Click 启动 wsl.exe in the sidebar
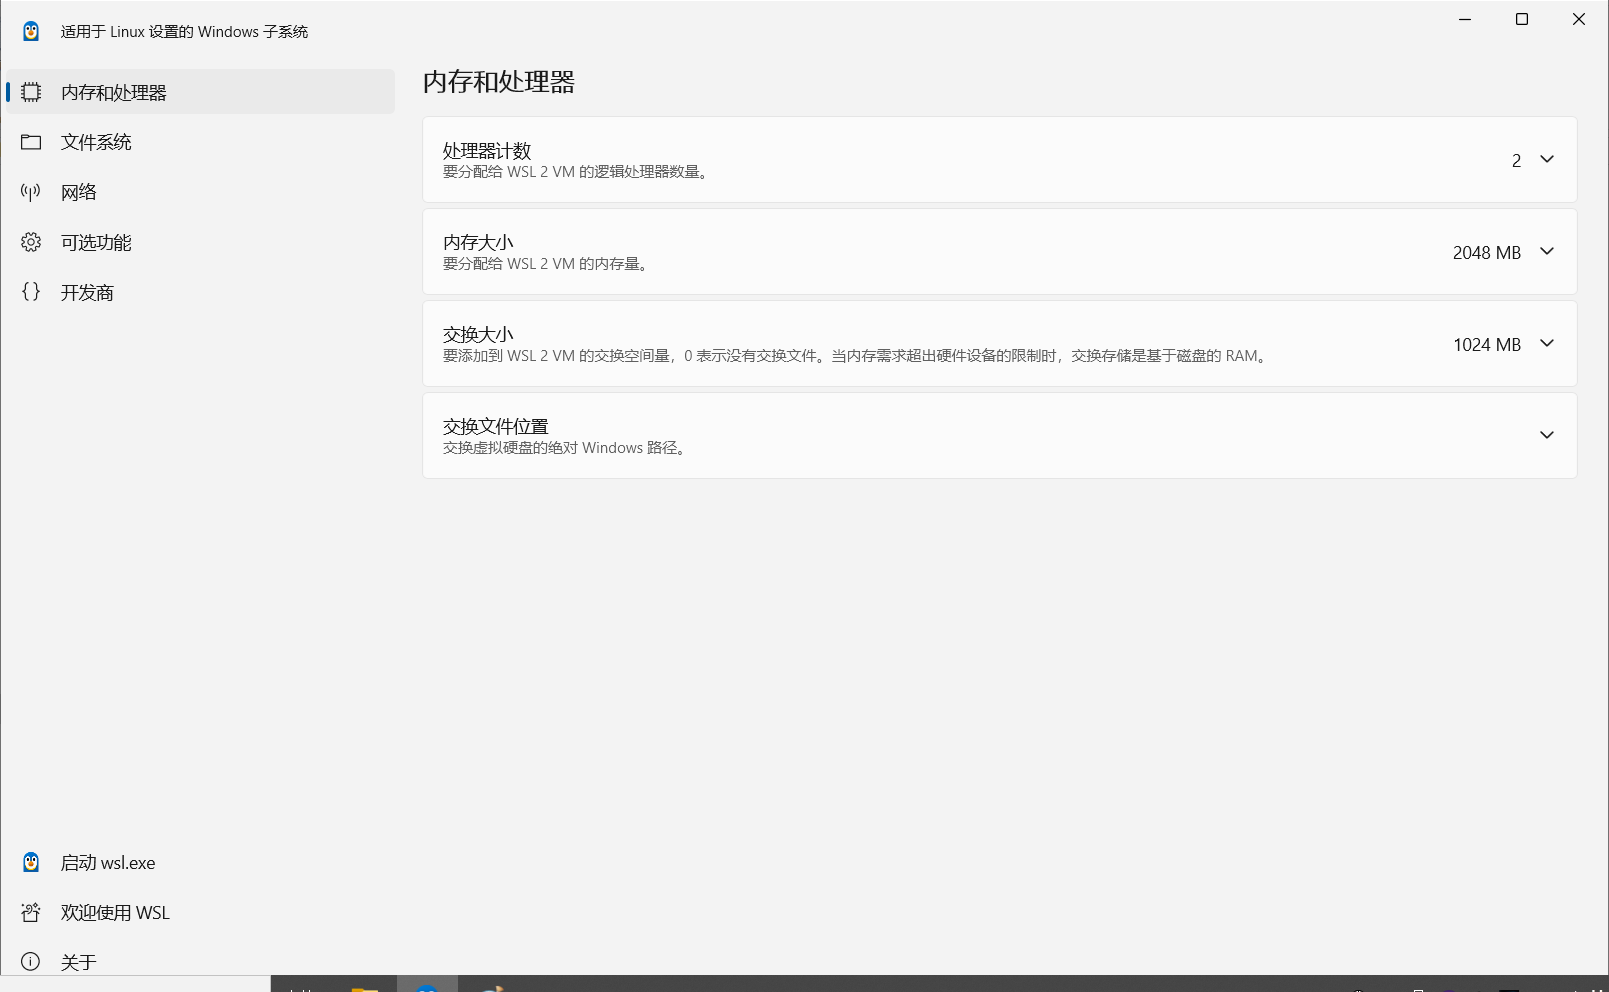The image size is (1609, 992). coord(200,862)
